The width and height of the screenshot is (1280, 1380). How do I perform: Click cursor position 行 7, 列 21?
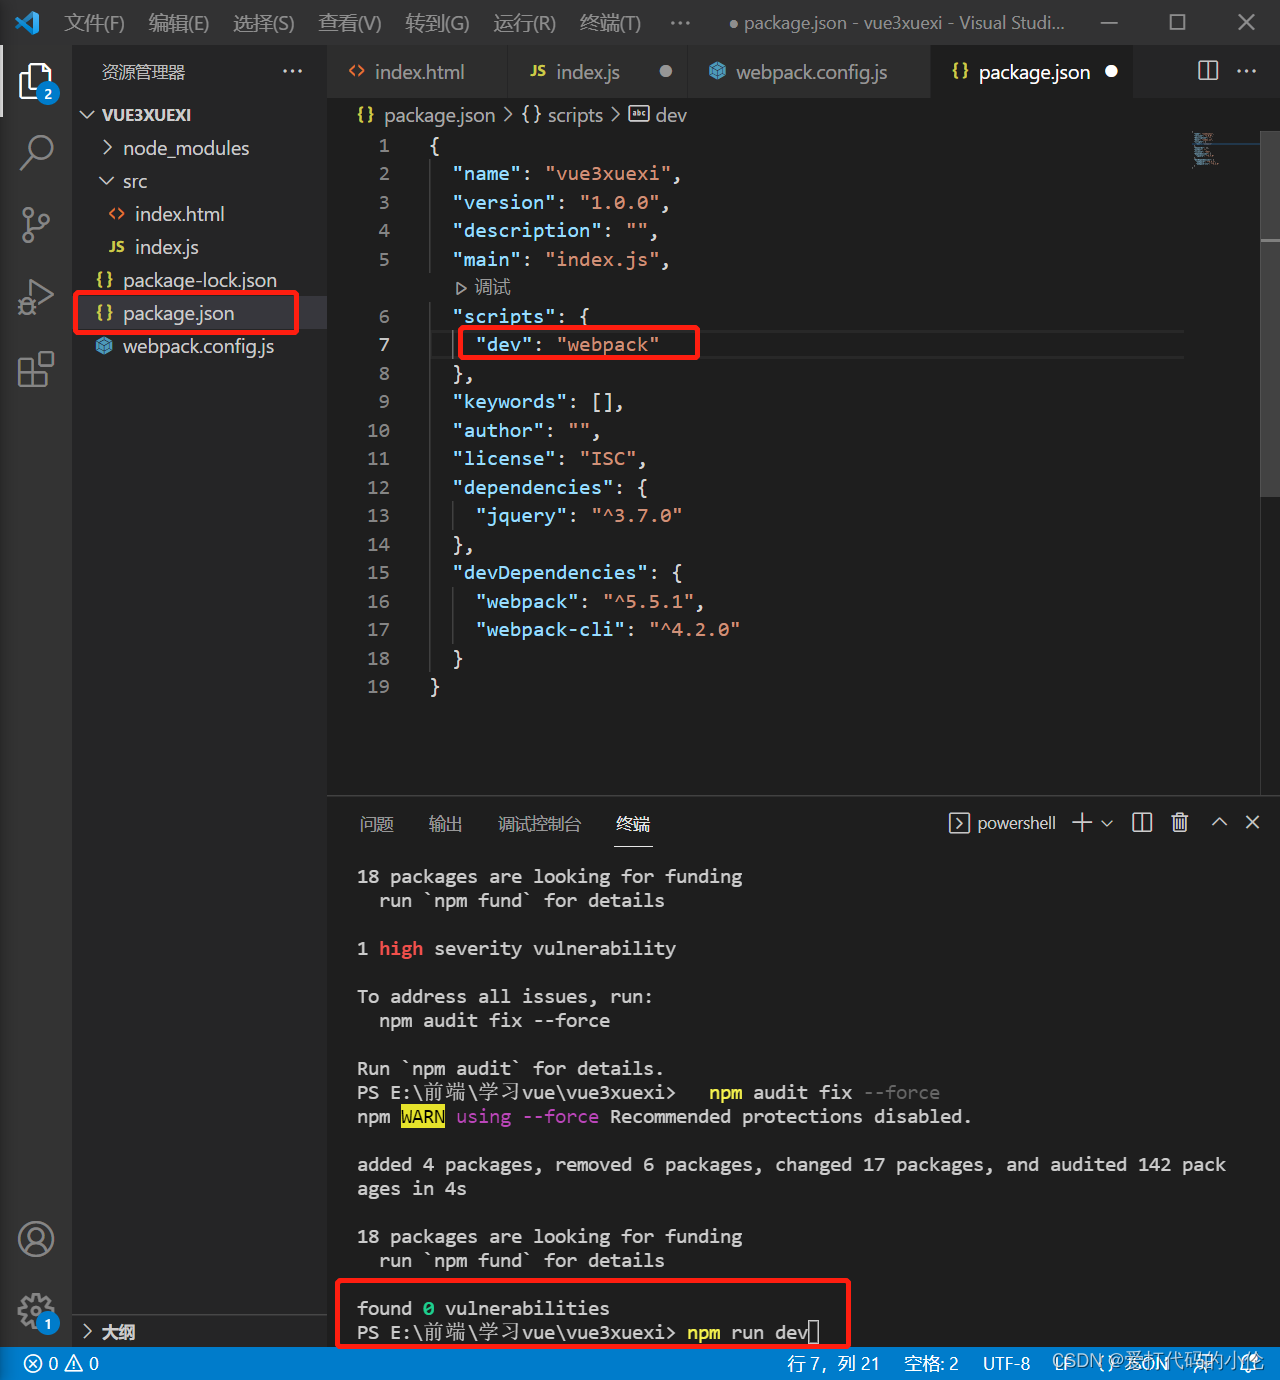pyautogui.click(x=833, y=1363)
